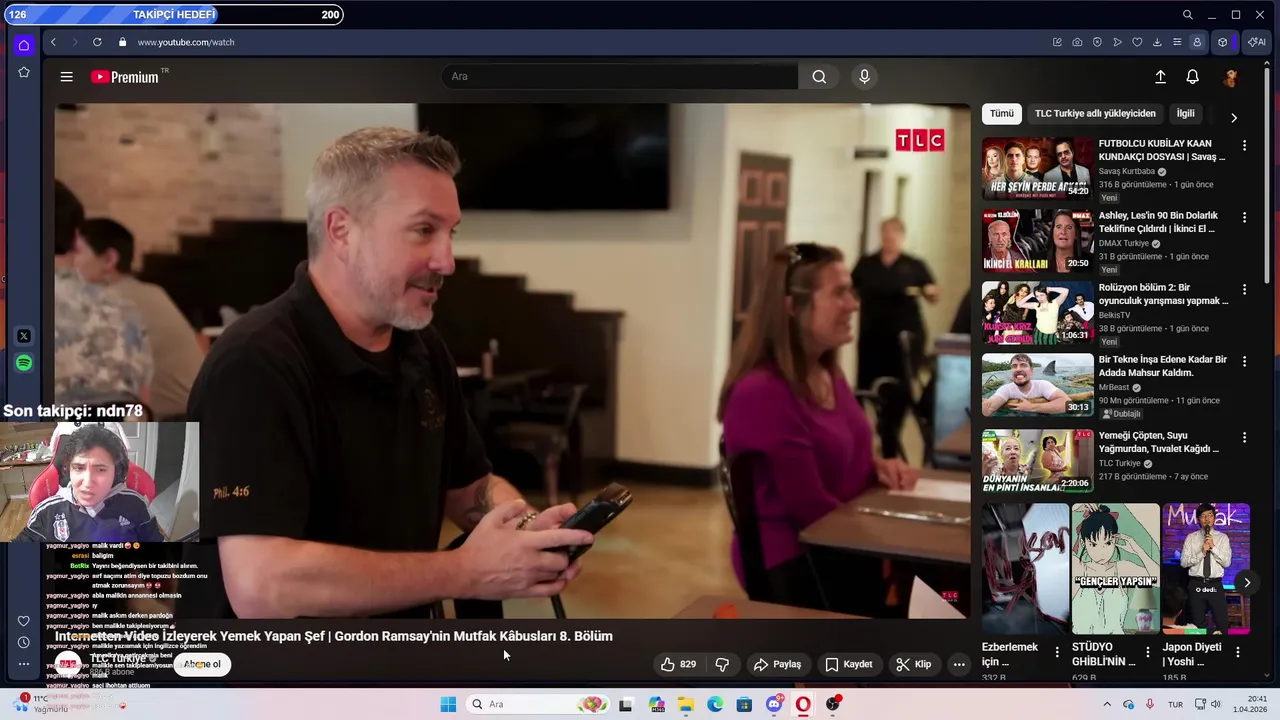
Task: Open more actions (three dots) under video
Action: pos(959,664)
